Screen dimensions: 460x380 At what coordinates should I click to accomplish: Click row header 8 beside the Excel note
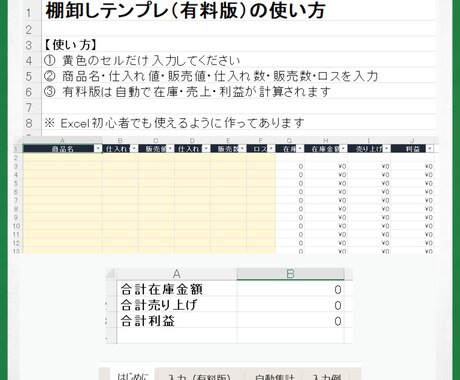pos(29,123)
